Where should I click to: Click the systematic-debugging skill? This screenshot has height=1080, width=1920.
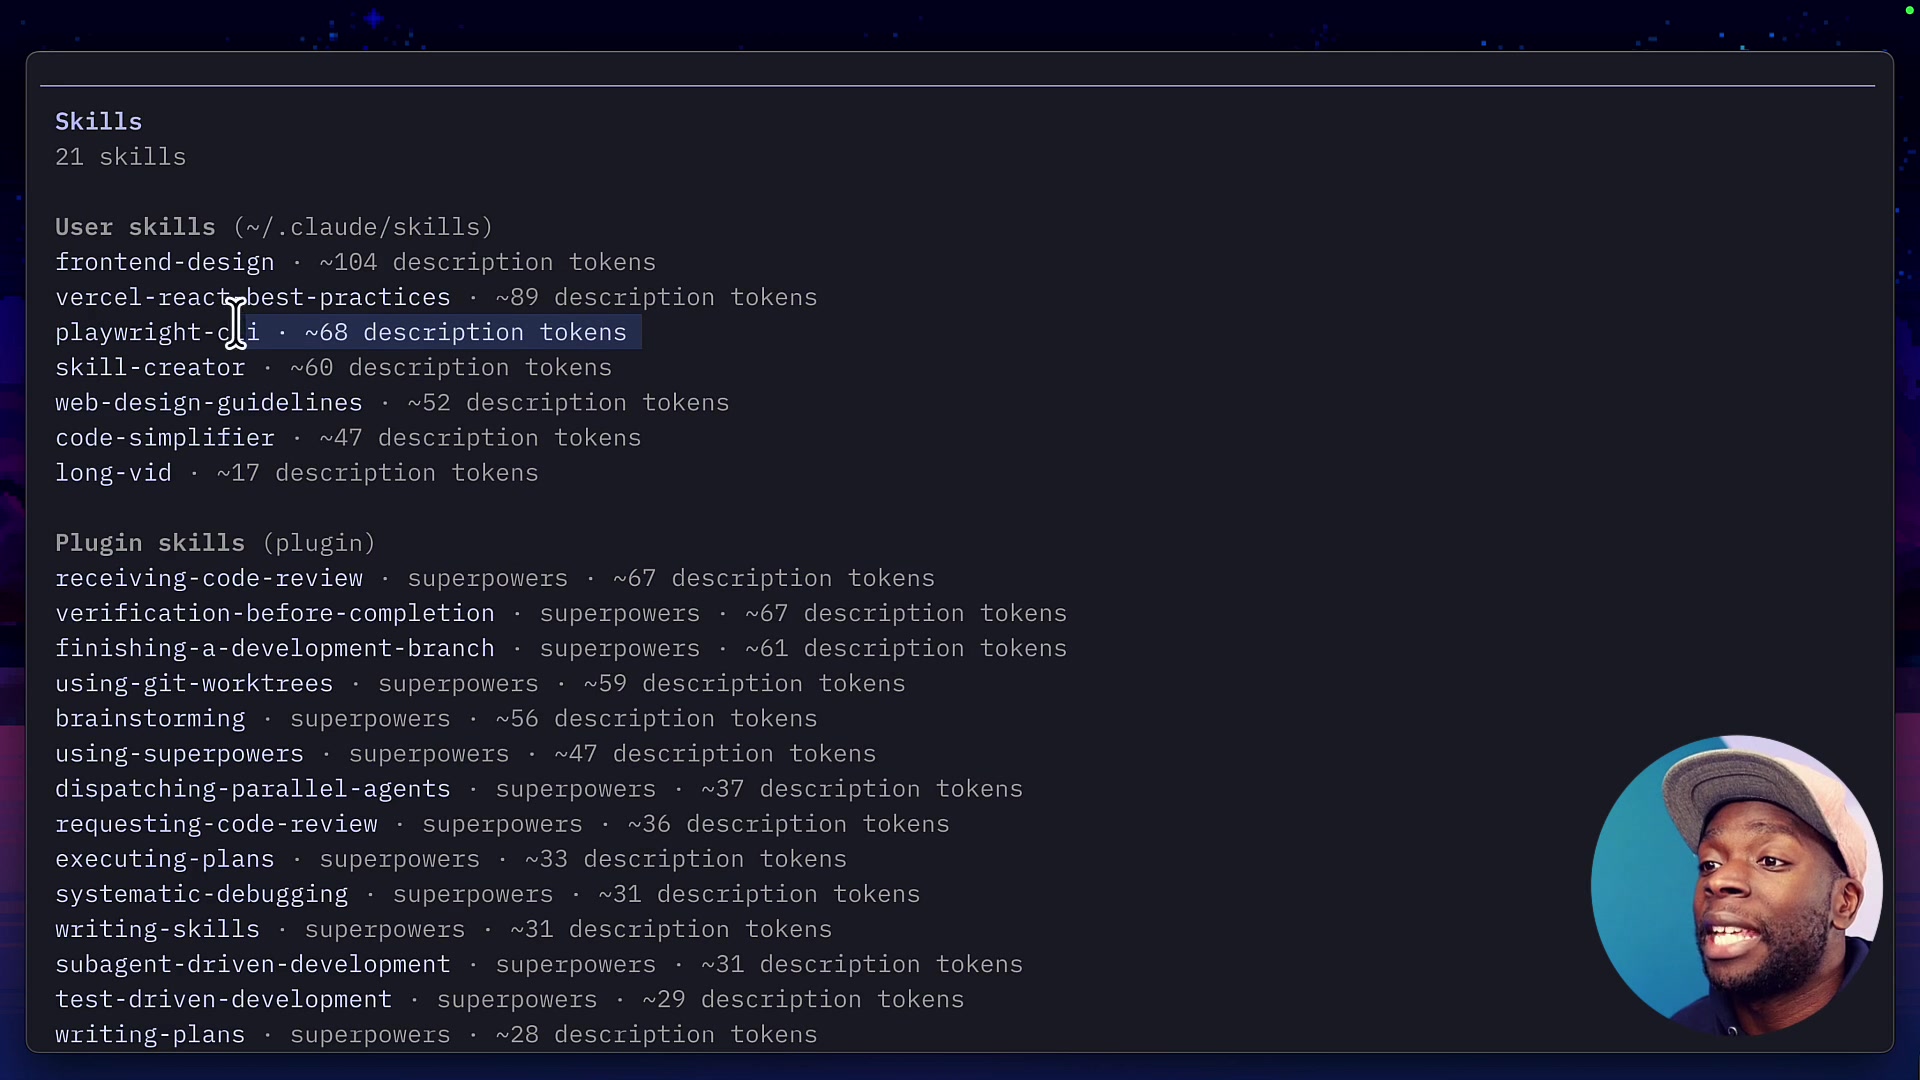(201, 894)
